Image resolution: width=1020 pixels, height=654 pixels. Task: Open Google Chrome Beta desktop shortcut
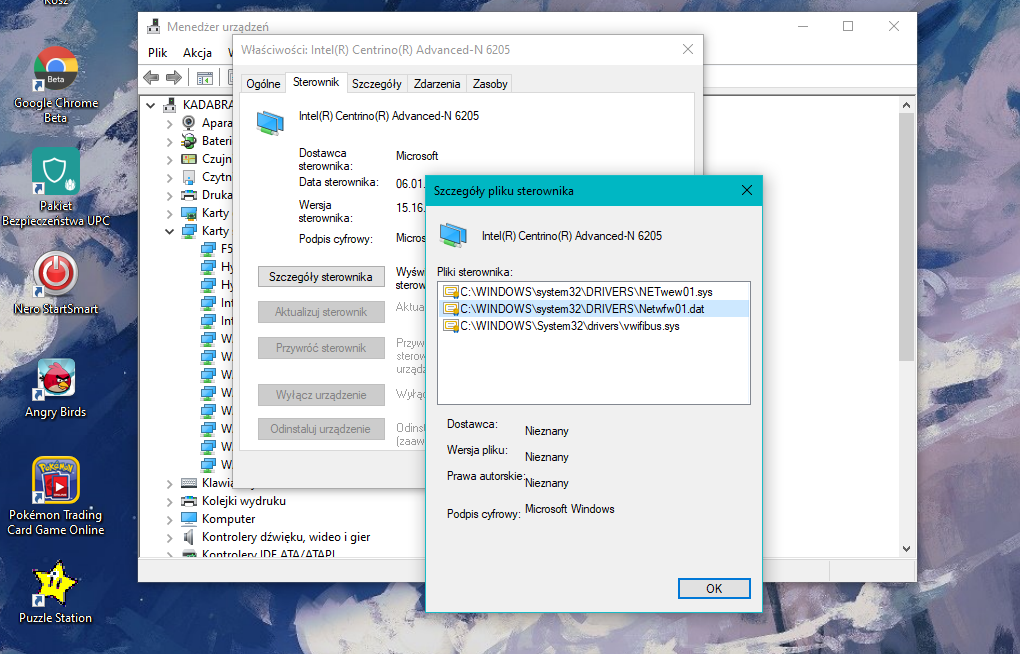coord(56,85)
